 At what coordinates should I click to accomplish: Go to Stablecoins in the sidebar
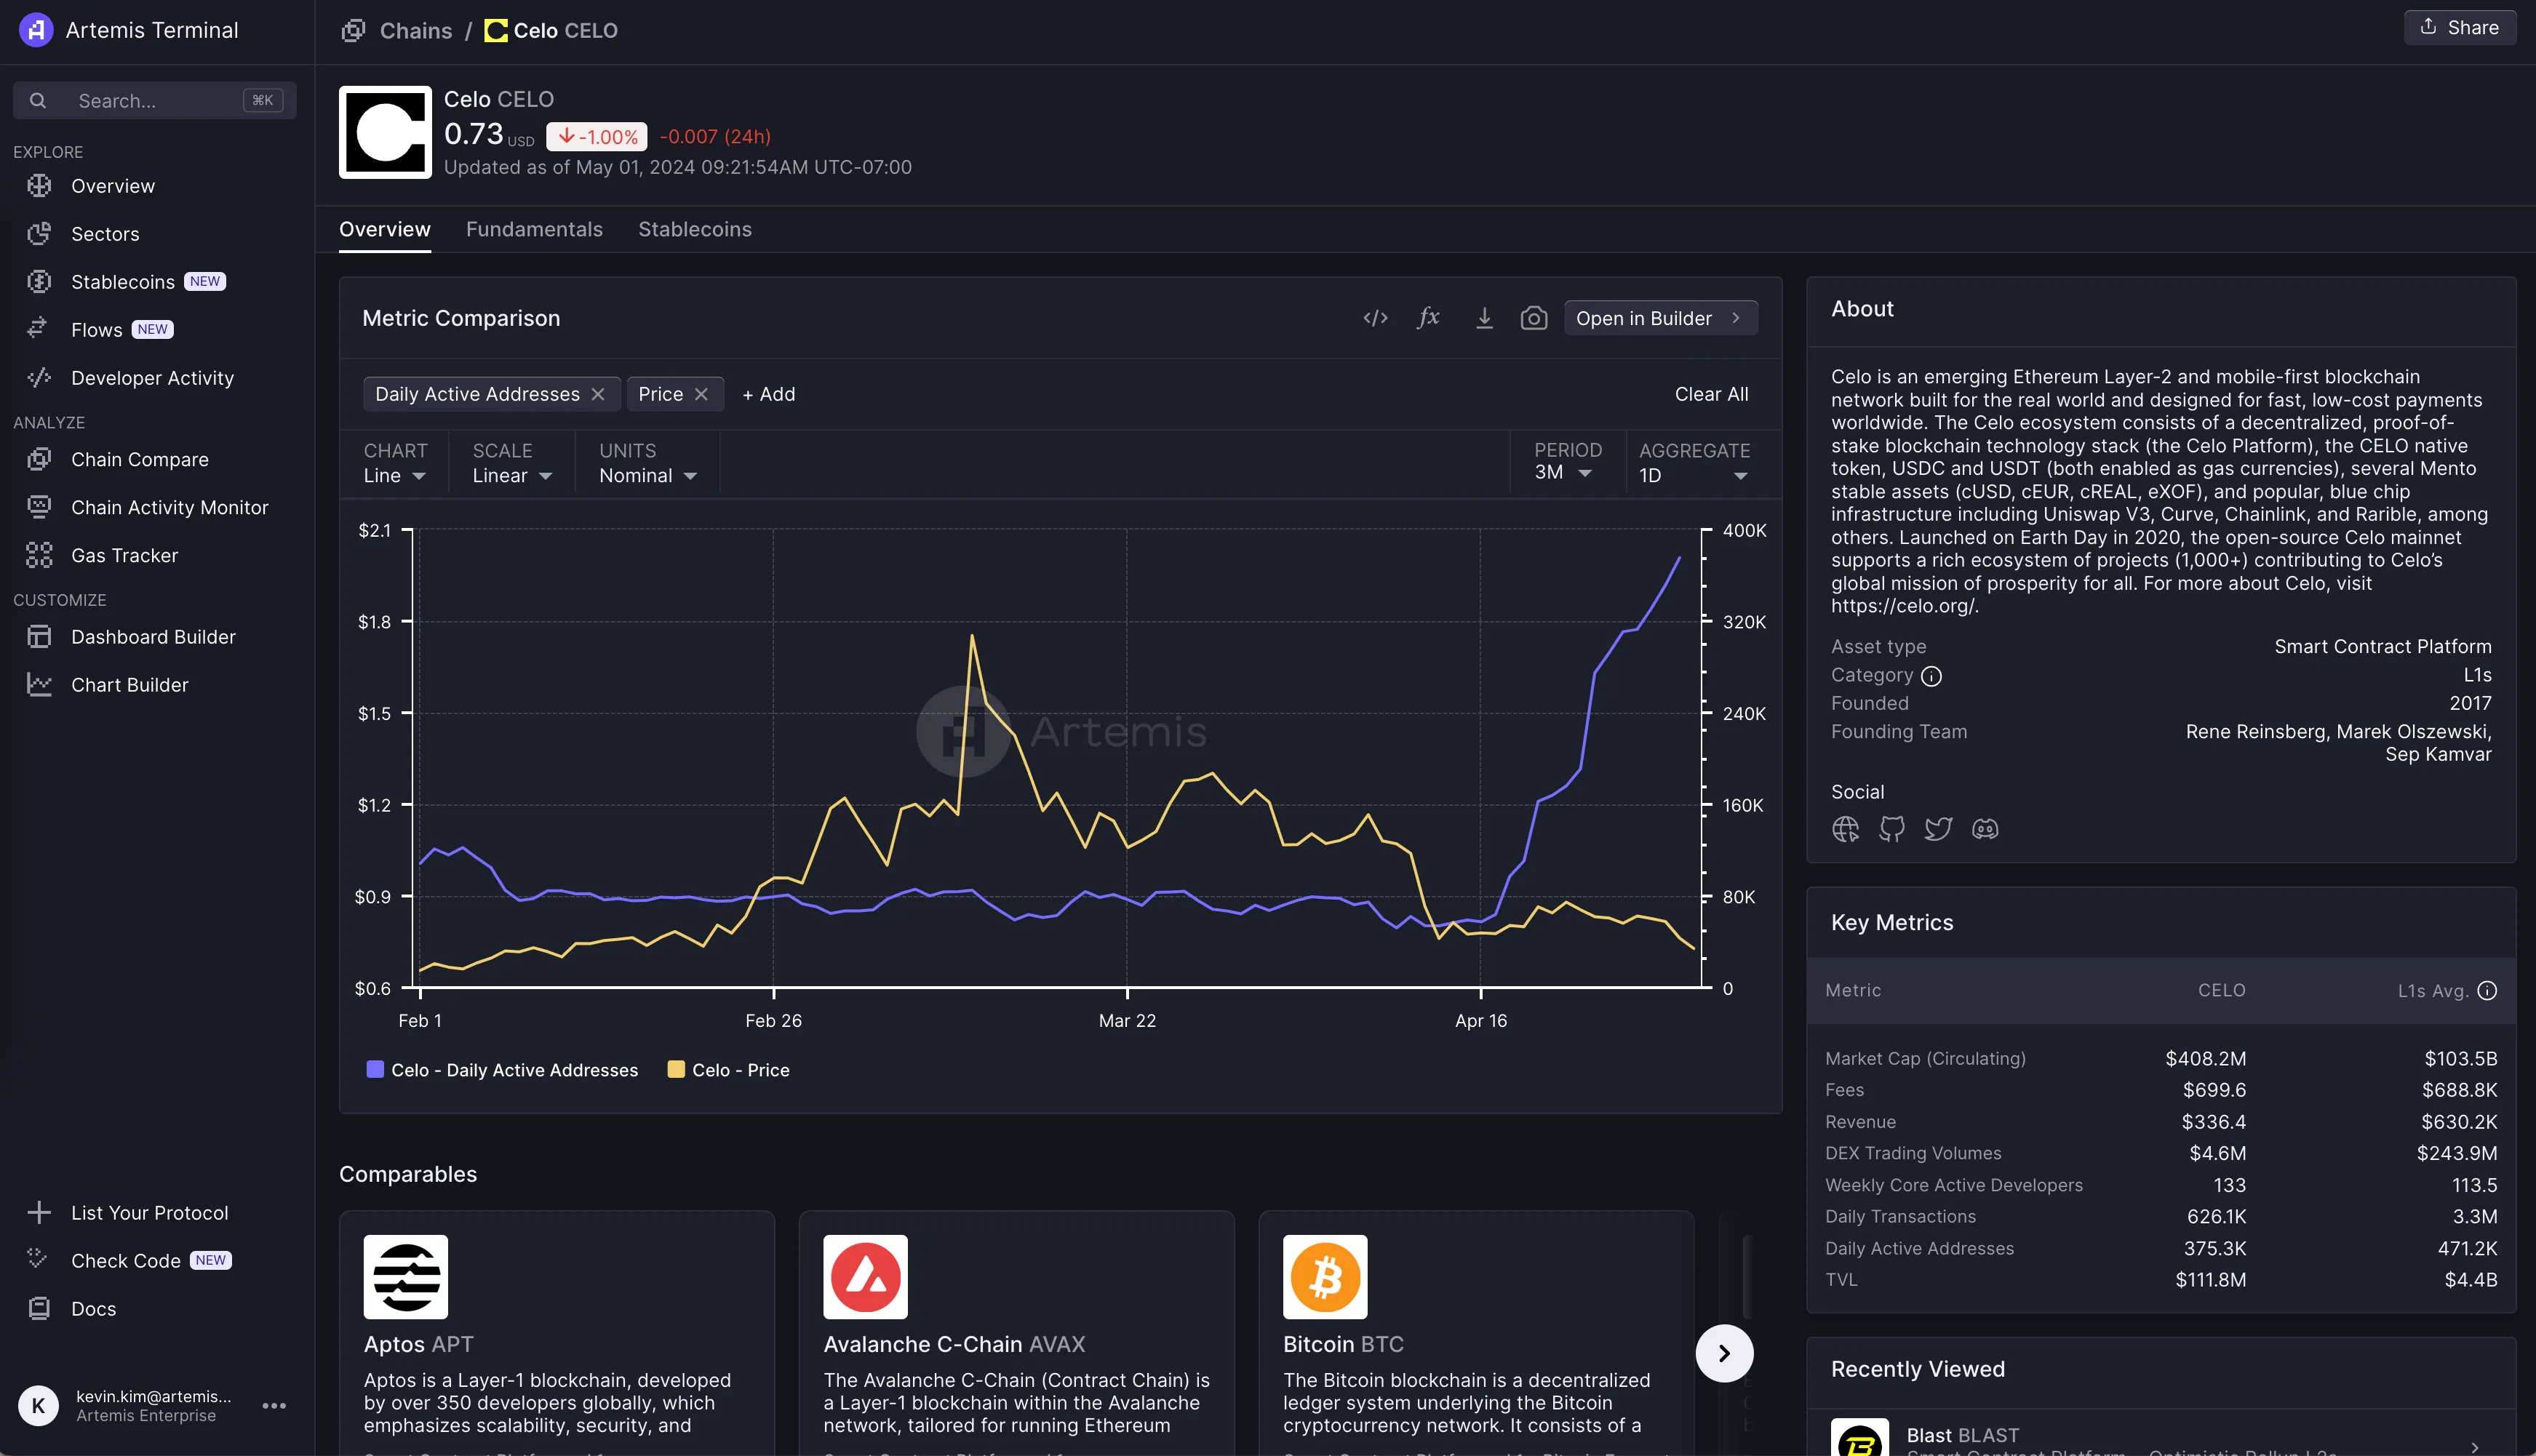[x=122, y=282]
